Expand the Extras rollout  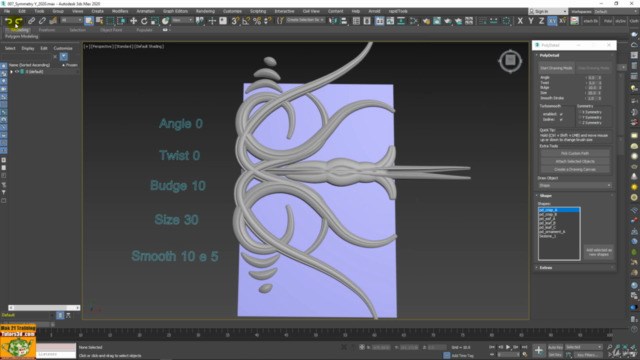tap(546, 268)
